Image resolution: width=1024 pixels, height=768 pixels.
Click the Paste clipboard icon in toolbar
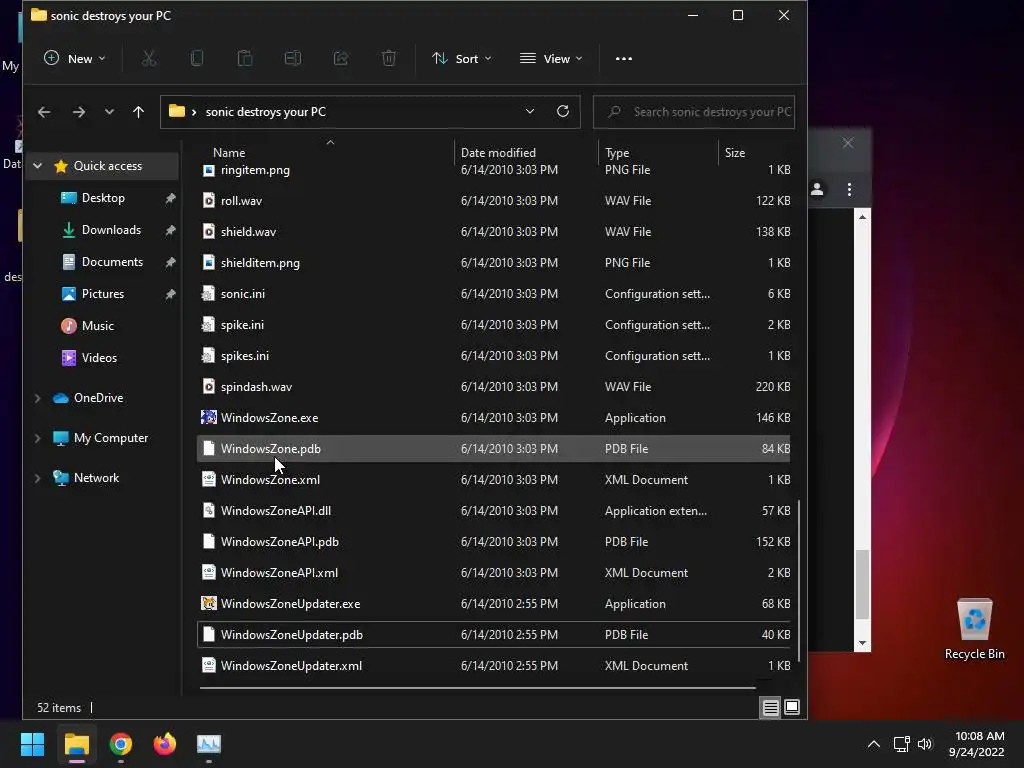coord(245,59)
